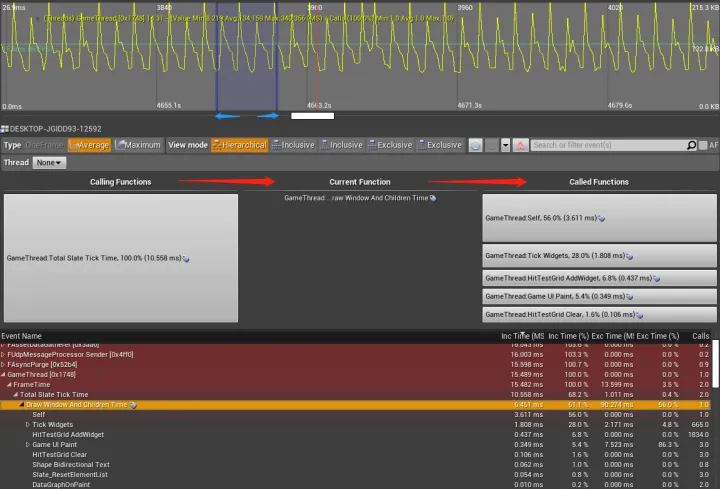The image size is (720, 489).
Task: Click icon after HitTestGrid AddWidget 0.437 ms
Action: [x=657, y=279]
